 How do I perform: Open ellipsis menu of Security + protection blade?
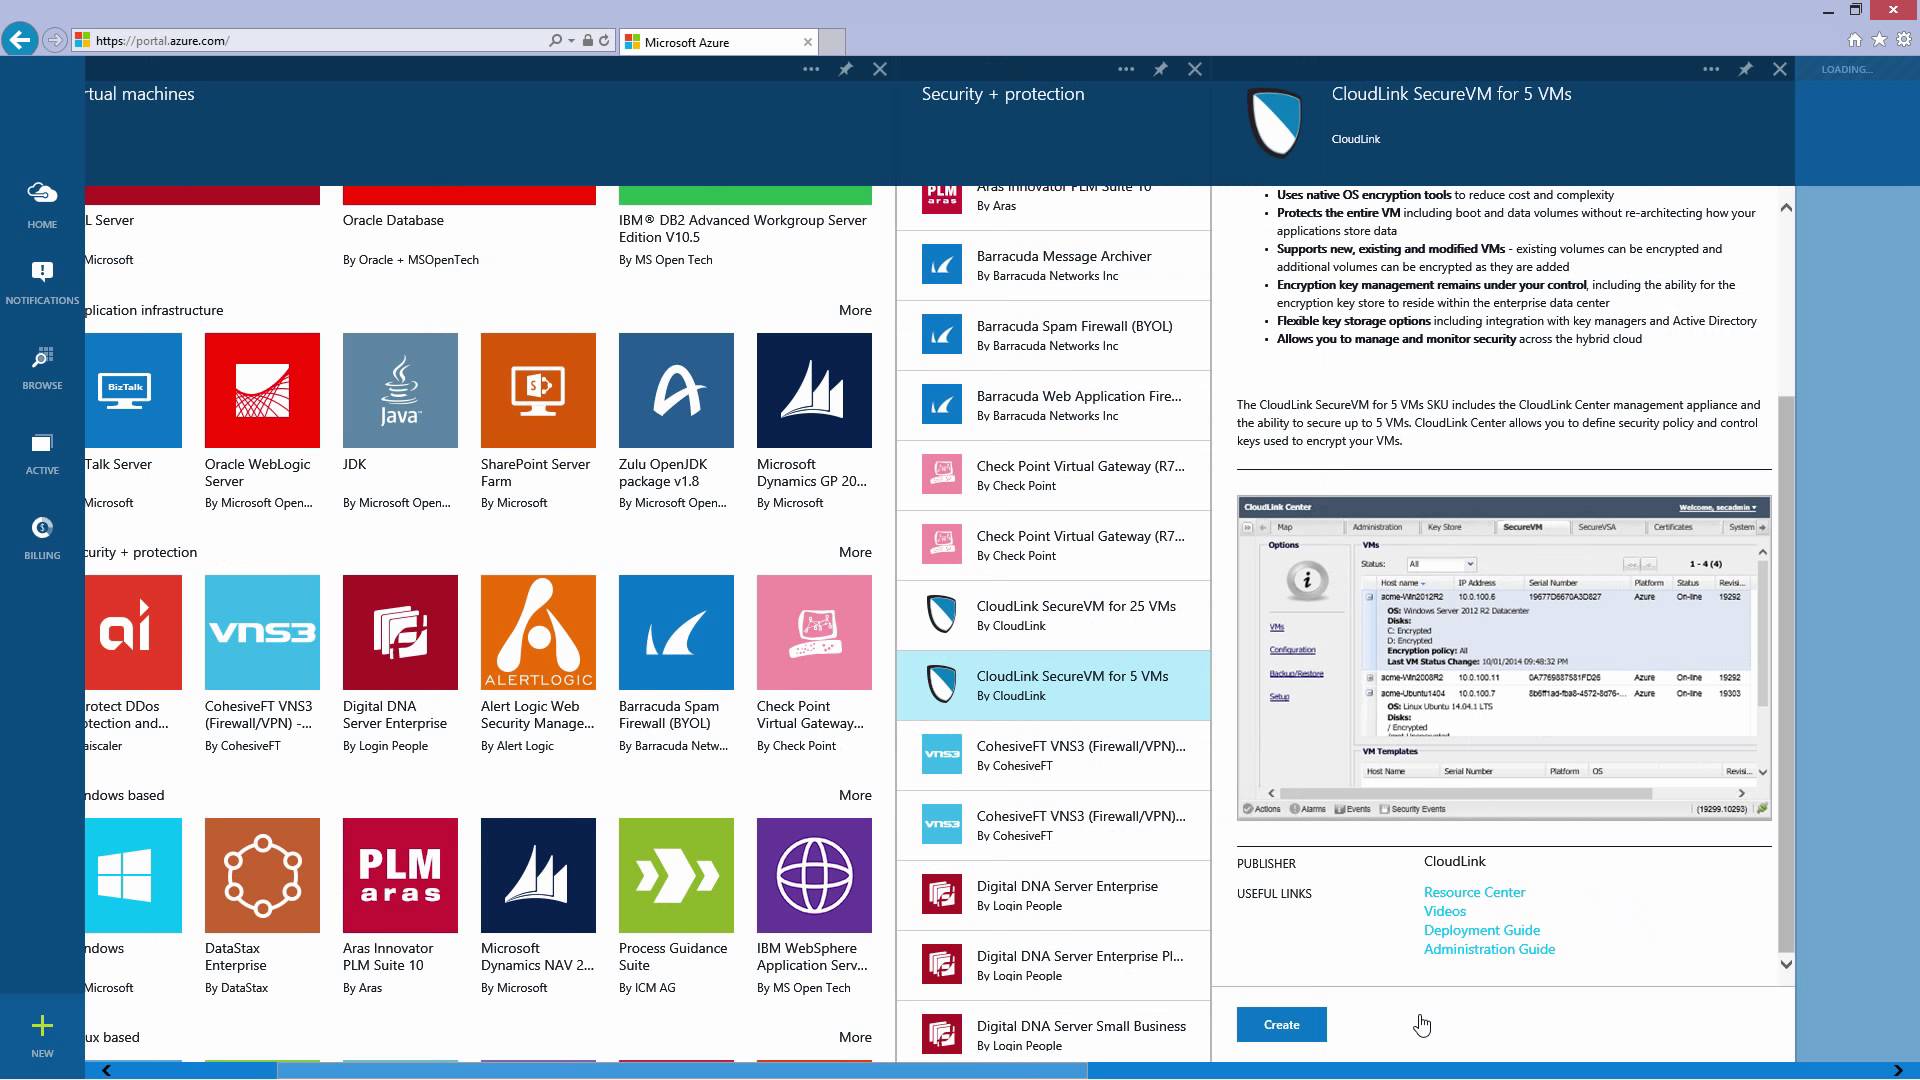pos(1126,69)
